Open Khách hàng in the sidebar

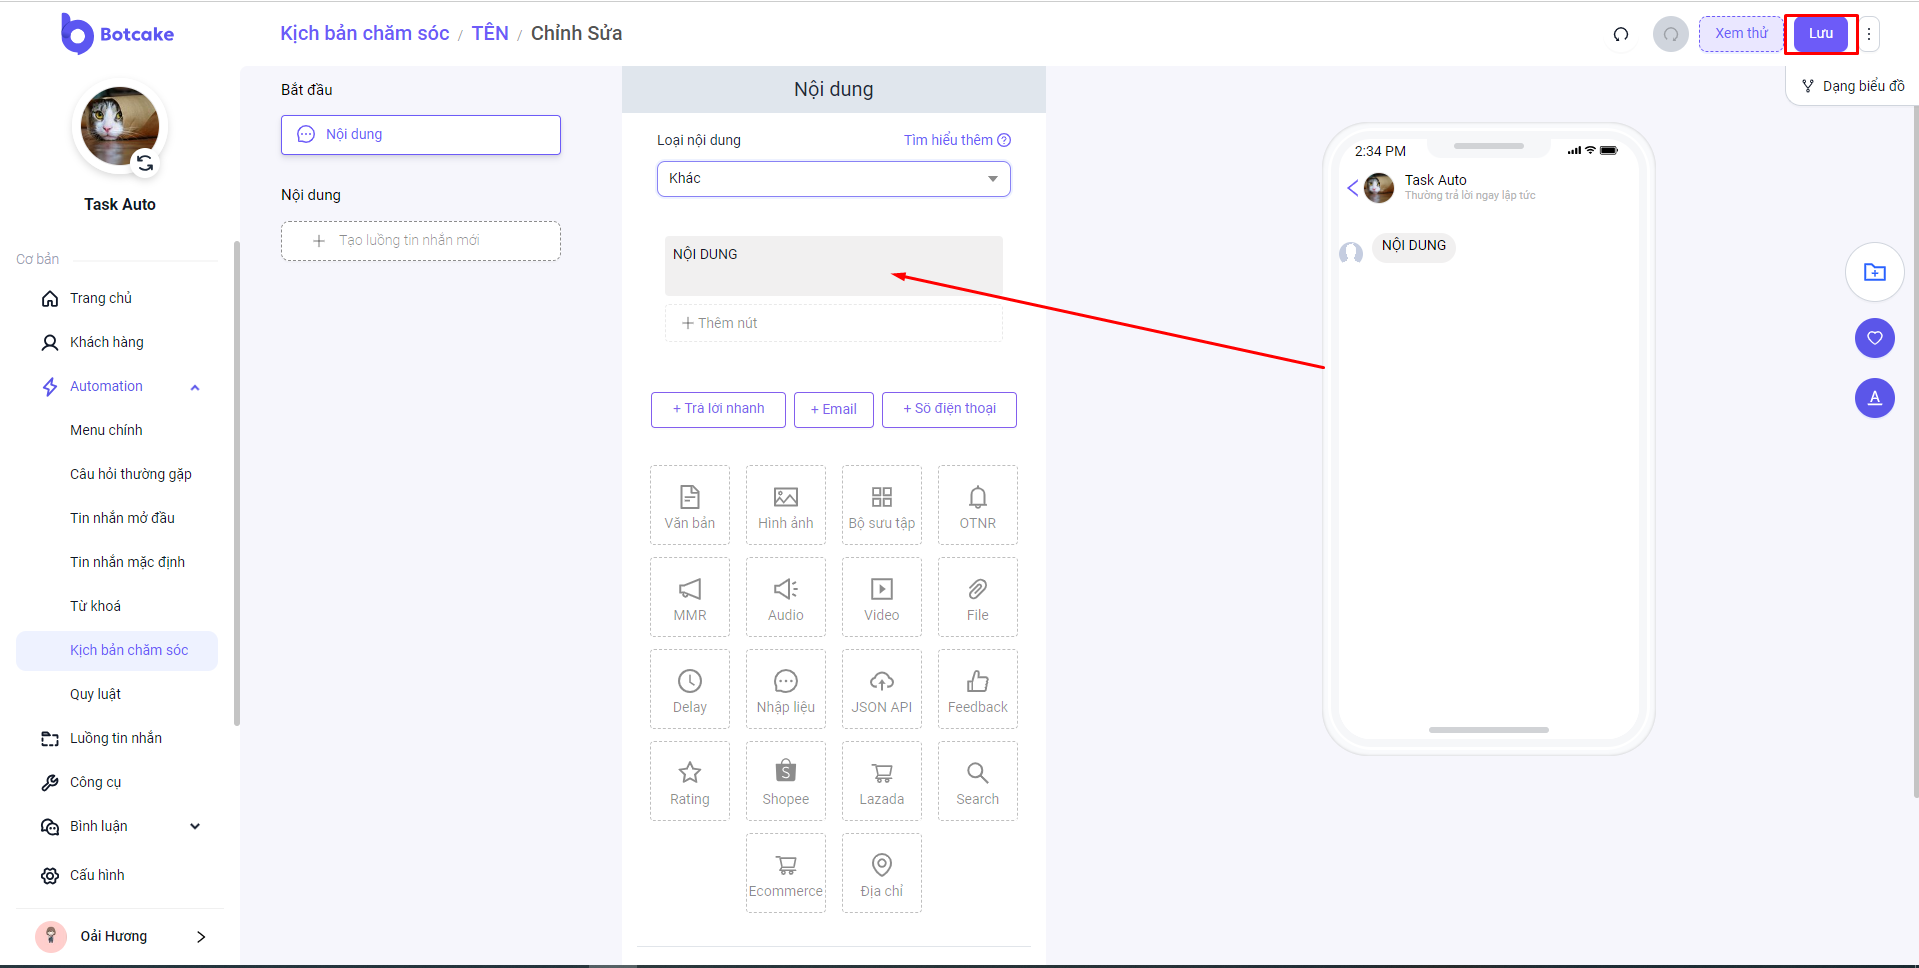coord(106,342)
